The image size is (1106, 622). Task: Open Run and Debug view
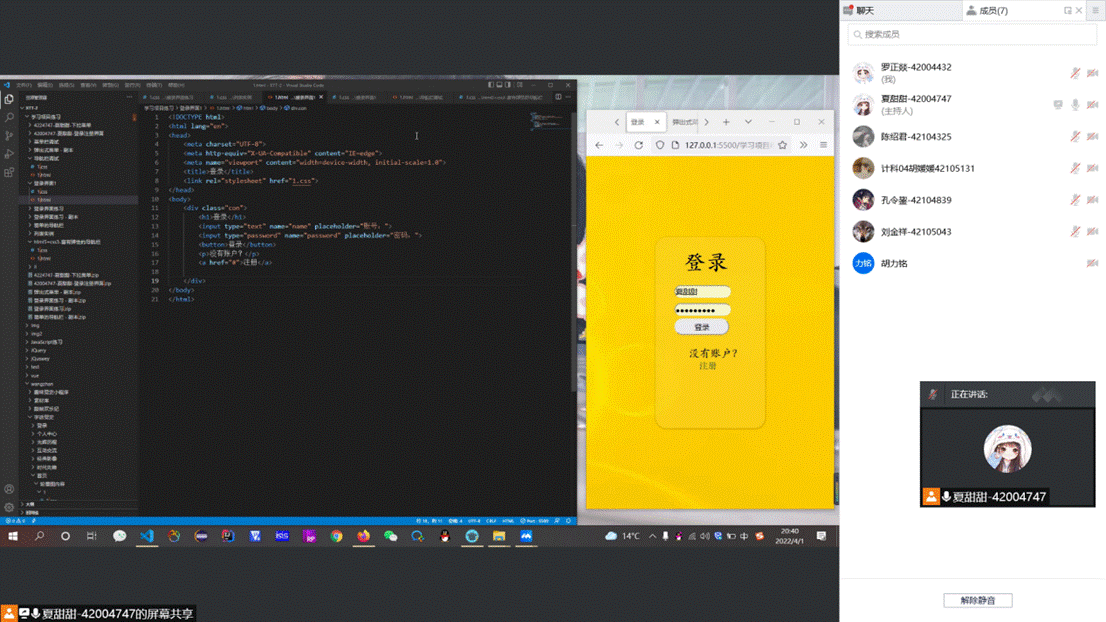pos(9,153)
